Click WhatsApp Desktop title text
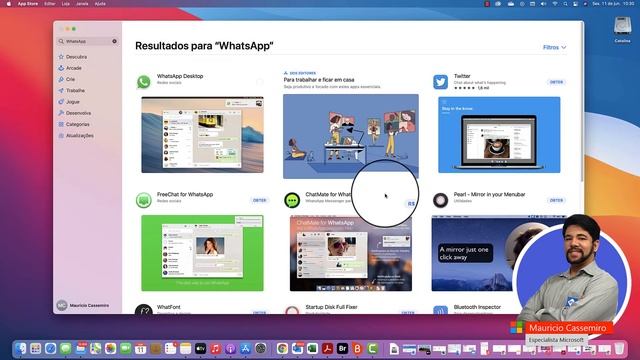The height and width of the screenshot is (360, 640). pos(180,76)
